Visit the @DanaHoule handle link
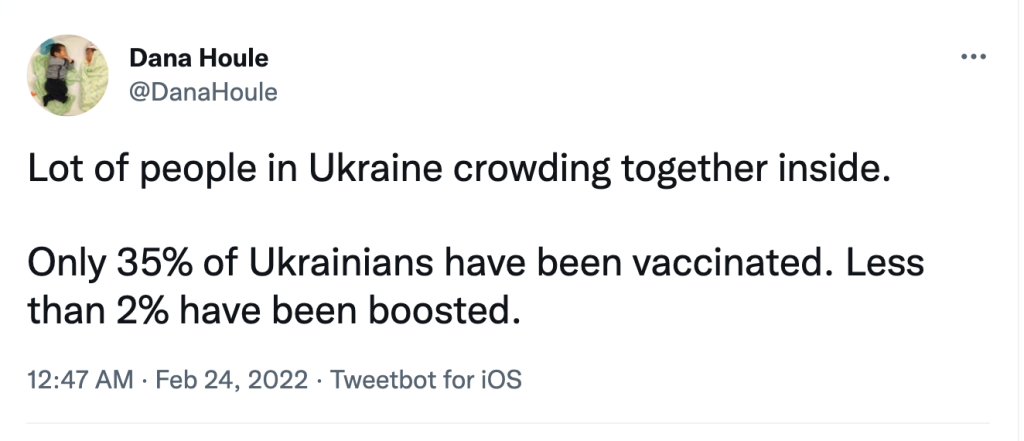Image resolution: width=1024 pixels, height=441 pixels. pos(203,93)
